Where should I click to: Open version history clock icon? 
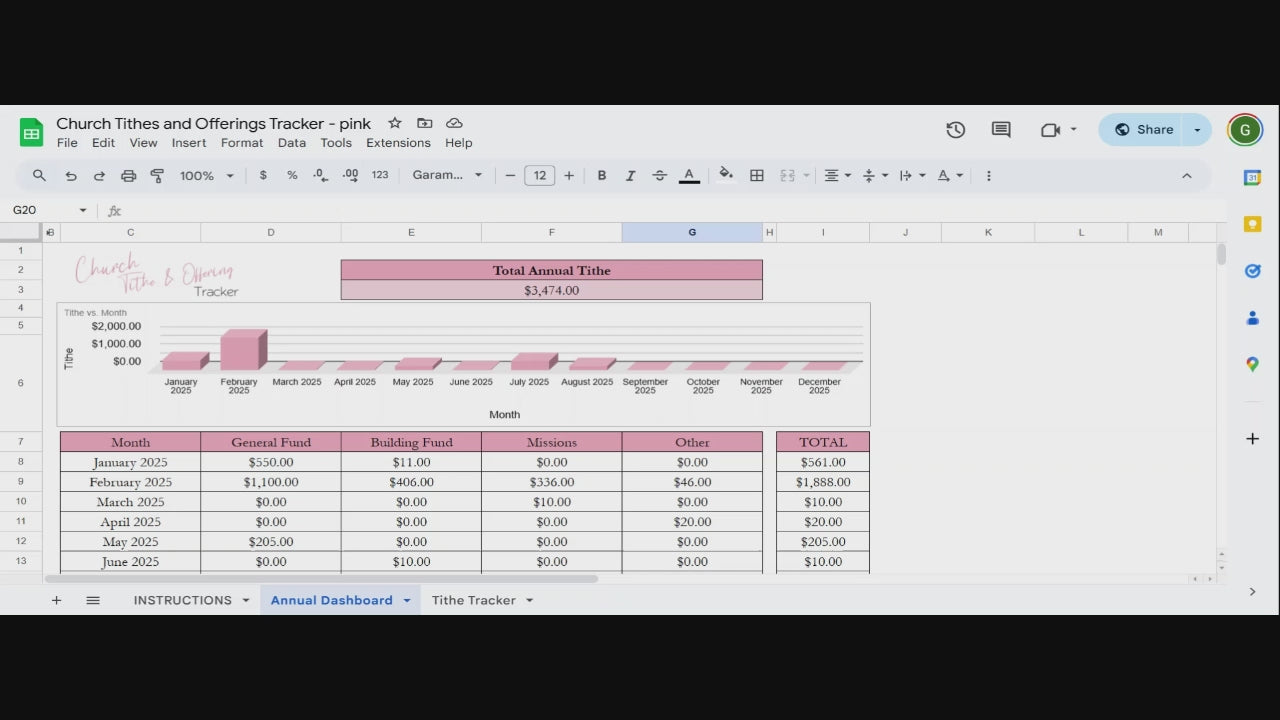click(x=955, y=130)
